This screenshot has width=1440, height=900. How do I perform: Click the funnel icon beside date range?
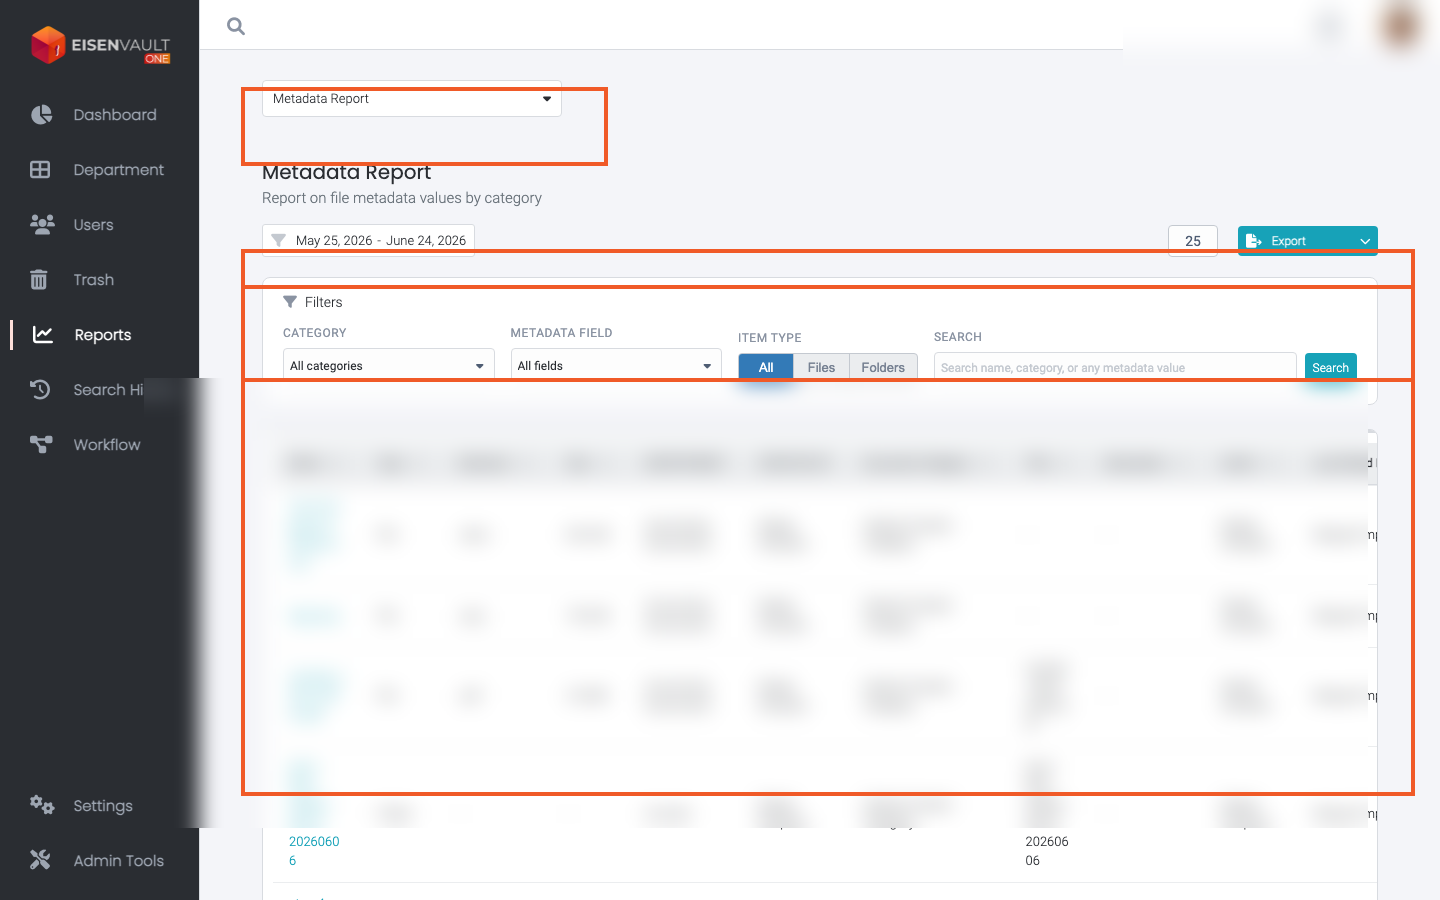[279, 240]
